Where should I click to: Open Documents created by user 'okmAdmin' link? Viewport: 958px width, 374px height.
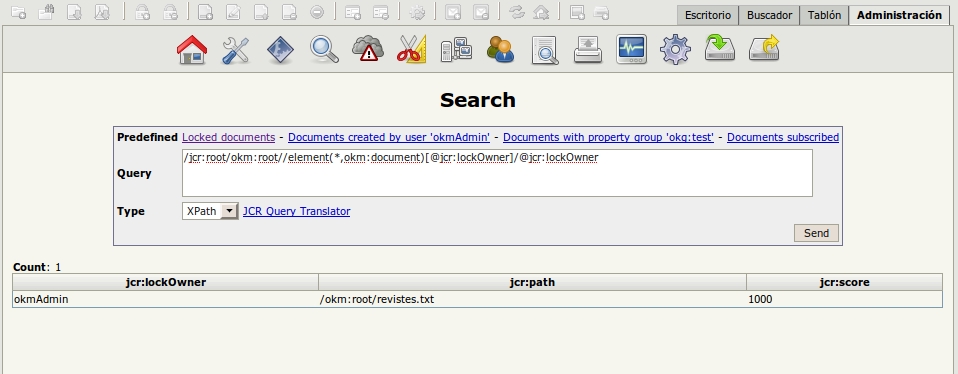pyautogui.click(x=389, y=138)
